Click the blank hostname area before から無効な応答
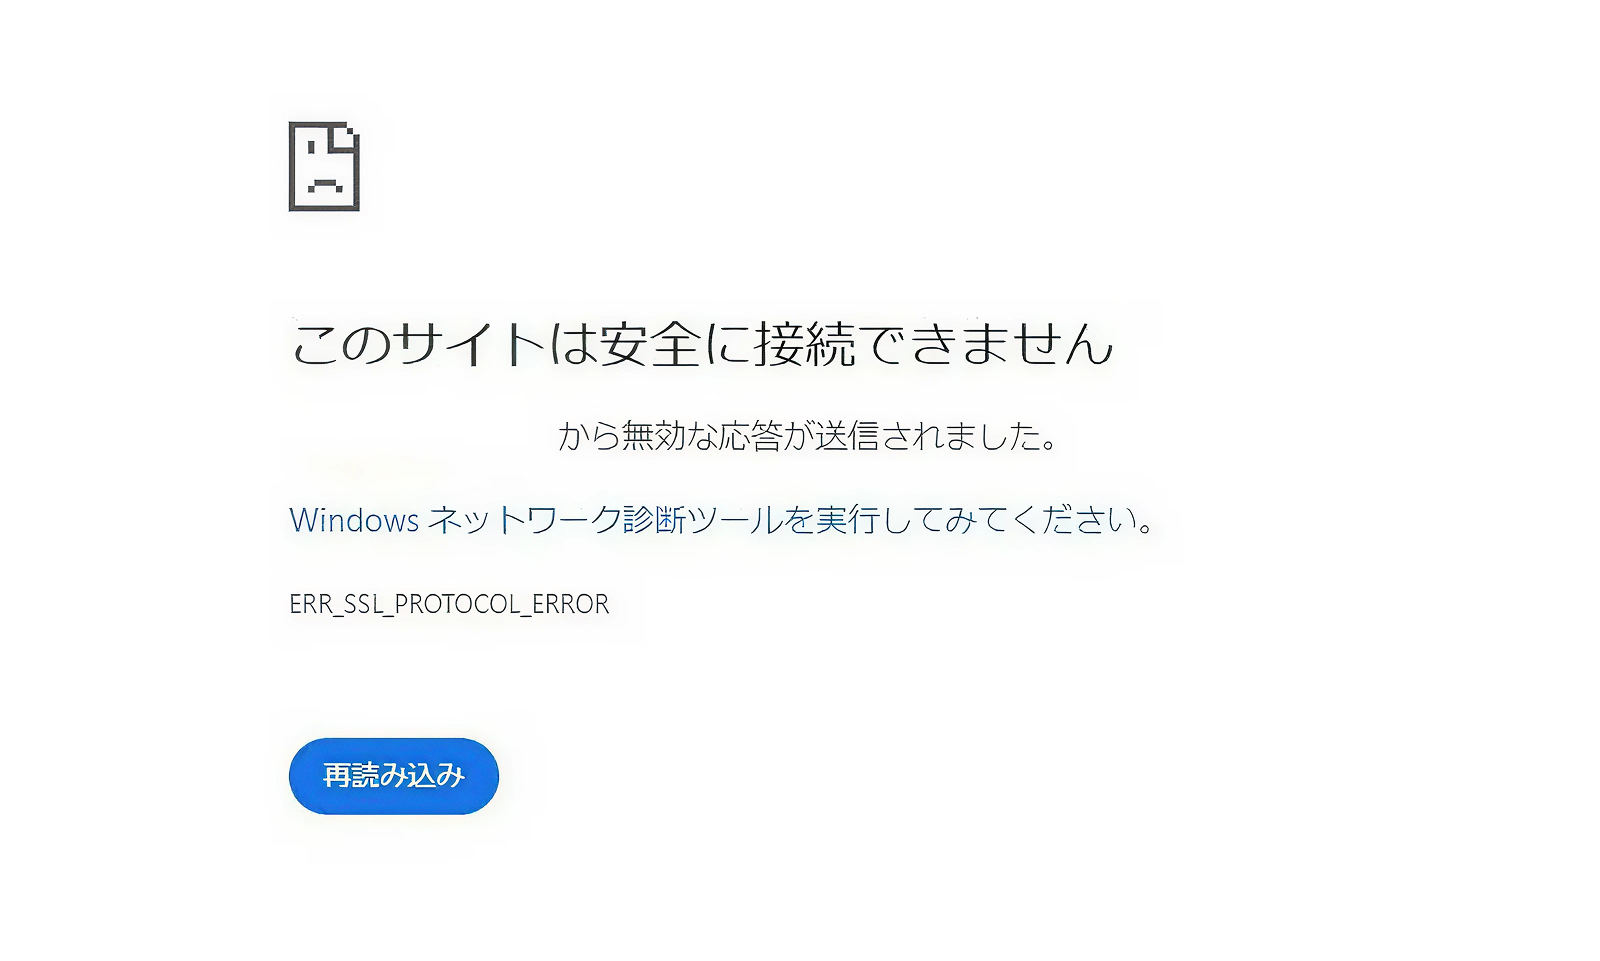Screen dimensions: 1600x961 [422, 436]
